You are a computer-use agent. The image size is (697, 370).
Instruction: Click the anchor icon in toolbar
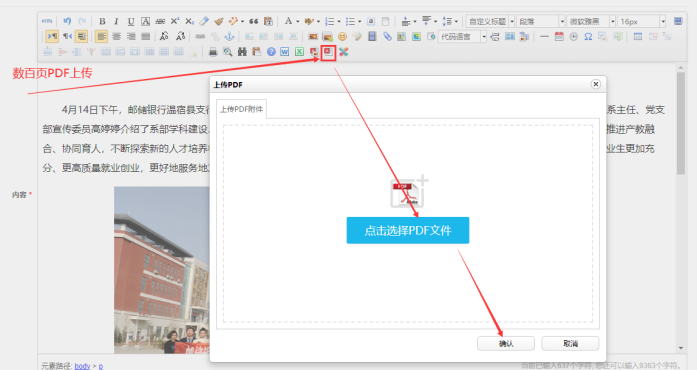click(229, 36)
